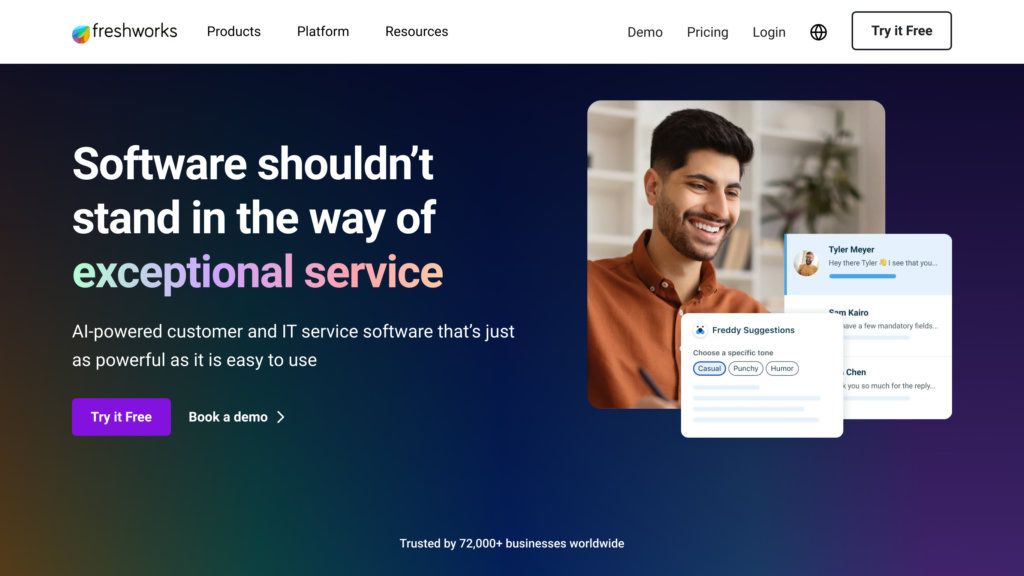Click the Freshworks logo icon

[81, 33]
